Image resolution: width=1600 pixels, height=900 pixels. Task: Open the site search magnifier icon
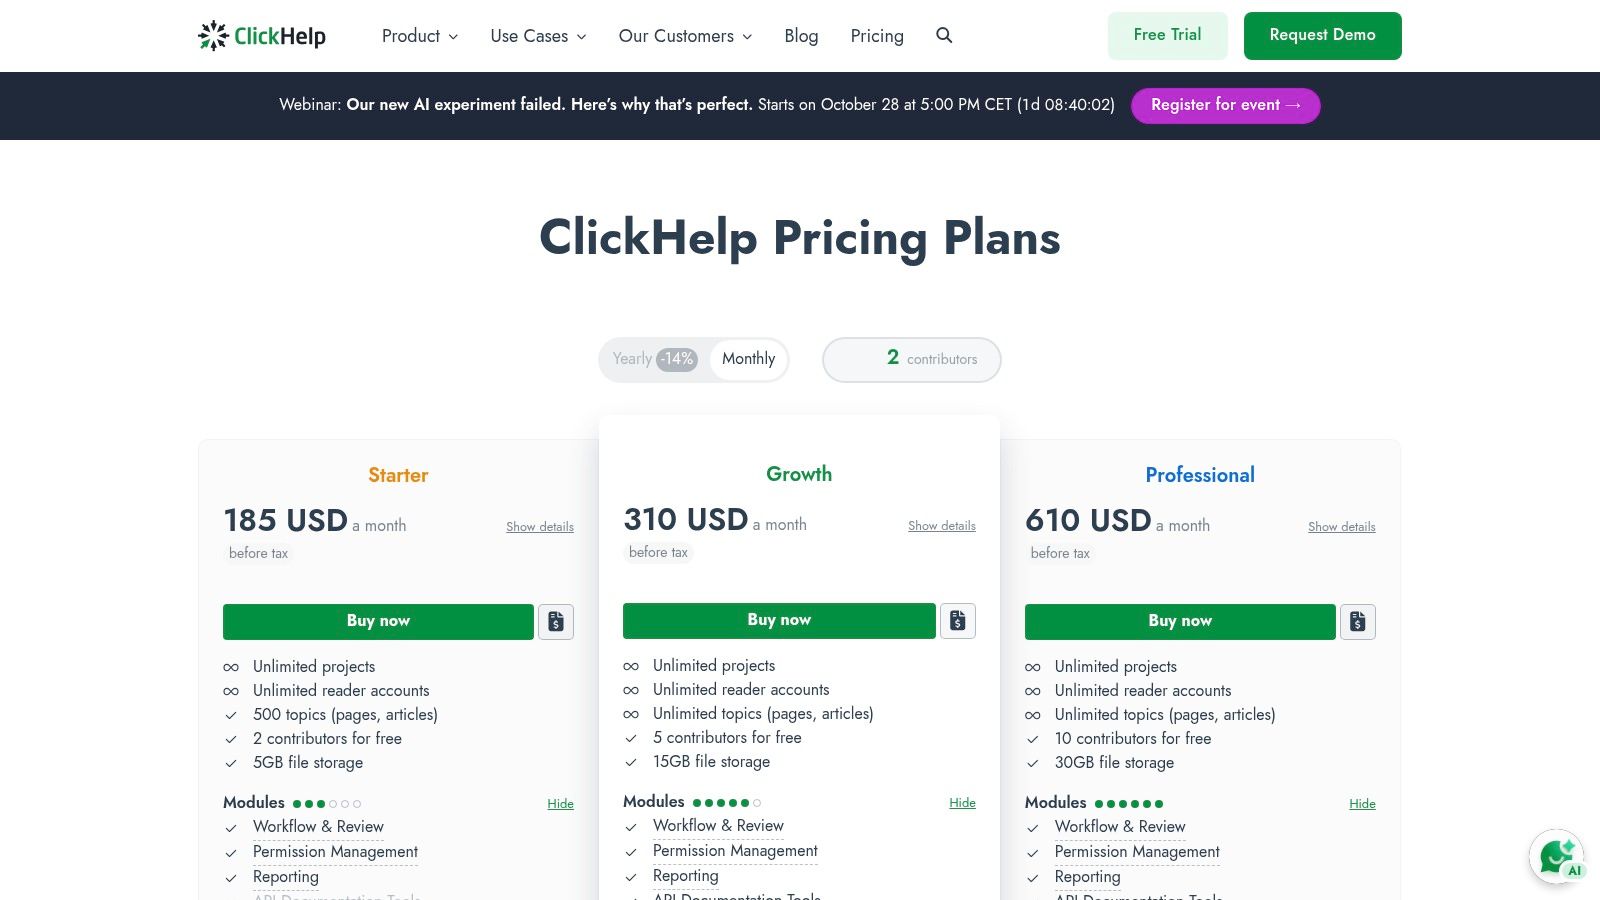[x=944, y=35]
